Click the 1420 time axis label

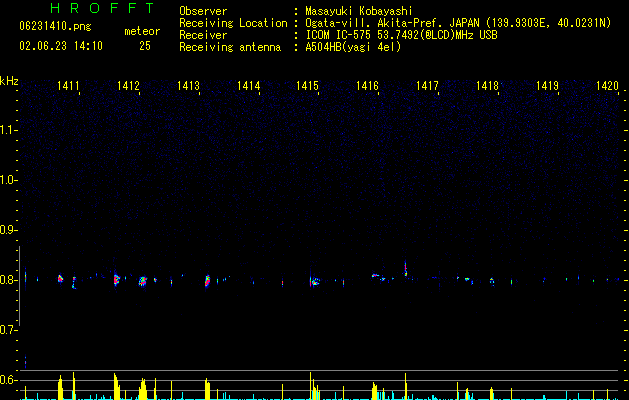coord(607,86)
